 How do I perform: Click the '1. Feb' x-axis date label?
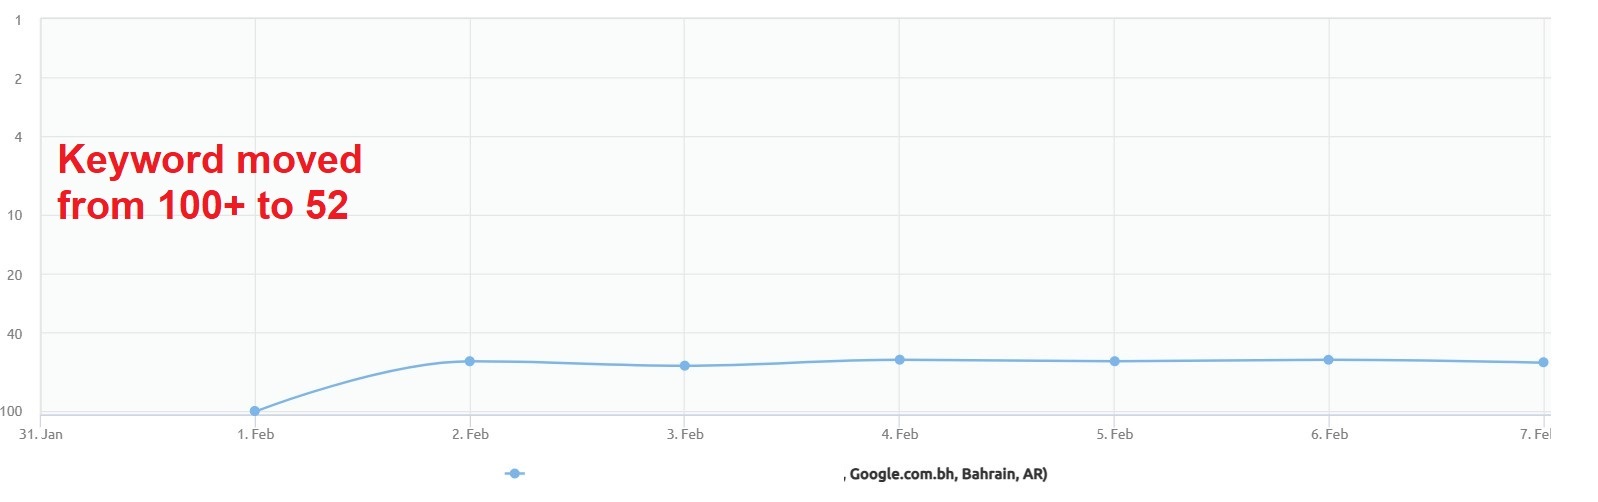pyautogui.click(x=255, y=434)
